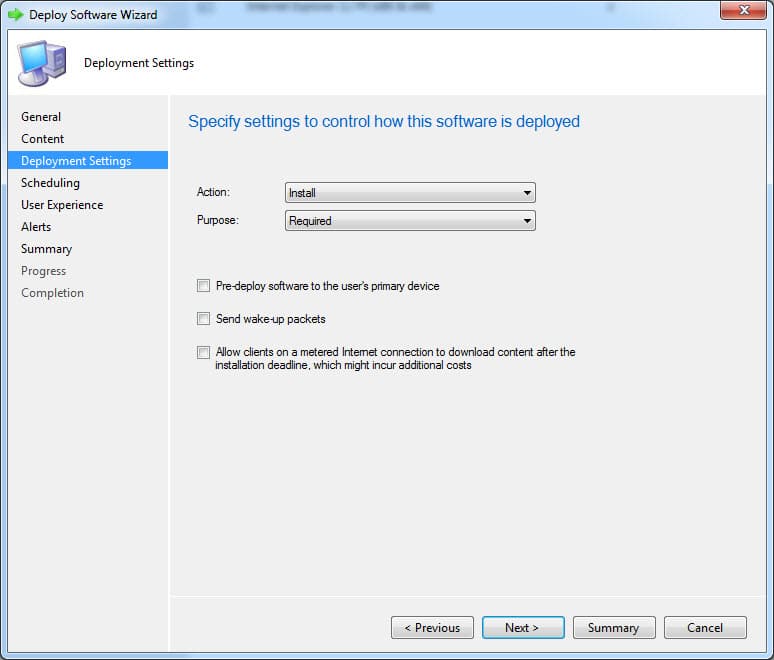
Task: Open the Purpose dropdown showing Required
Action: [x=410, y=221]
